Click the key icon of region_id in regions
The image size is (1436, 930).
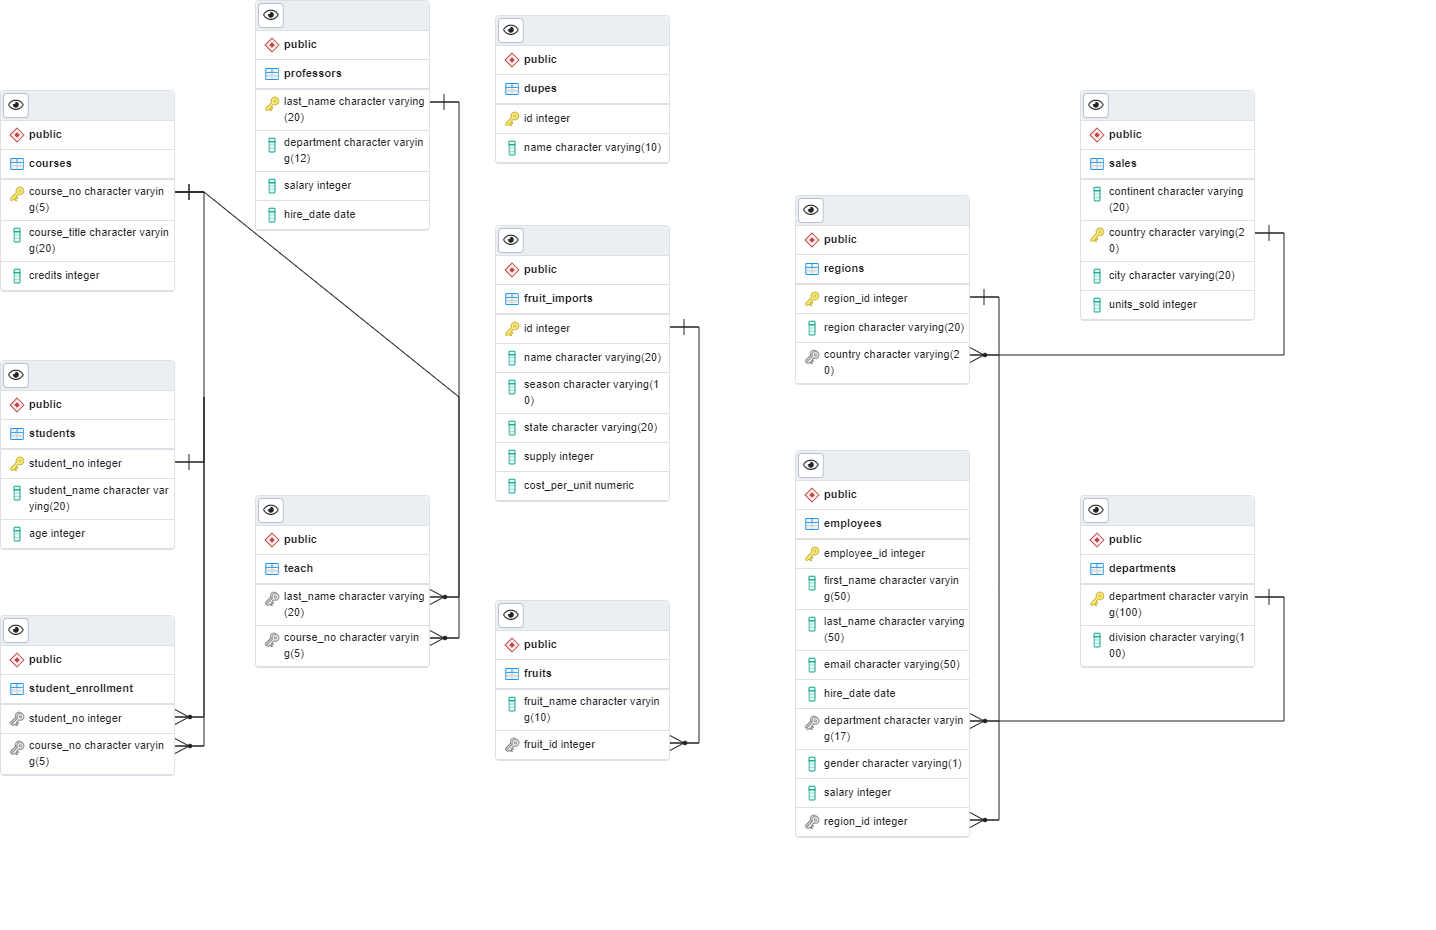click(x=811, y=298)
